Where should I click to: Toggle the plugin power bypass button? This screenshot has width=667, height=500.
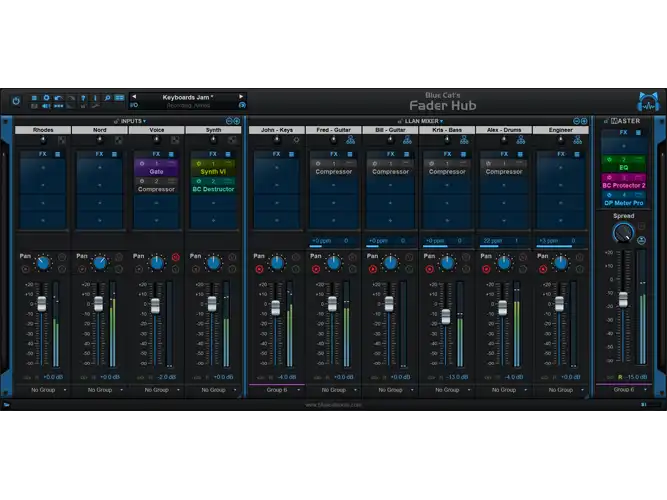click(16, 101)
